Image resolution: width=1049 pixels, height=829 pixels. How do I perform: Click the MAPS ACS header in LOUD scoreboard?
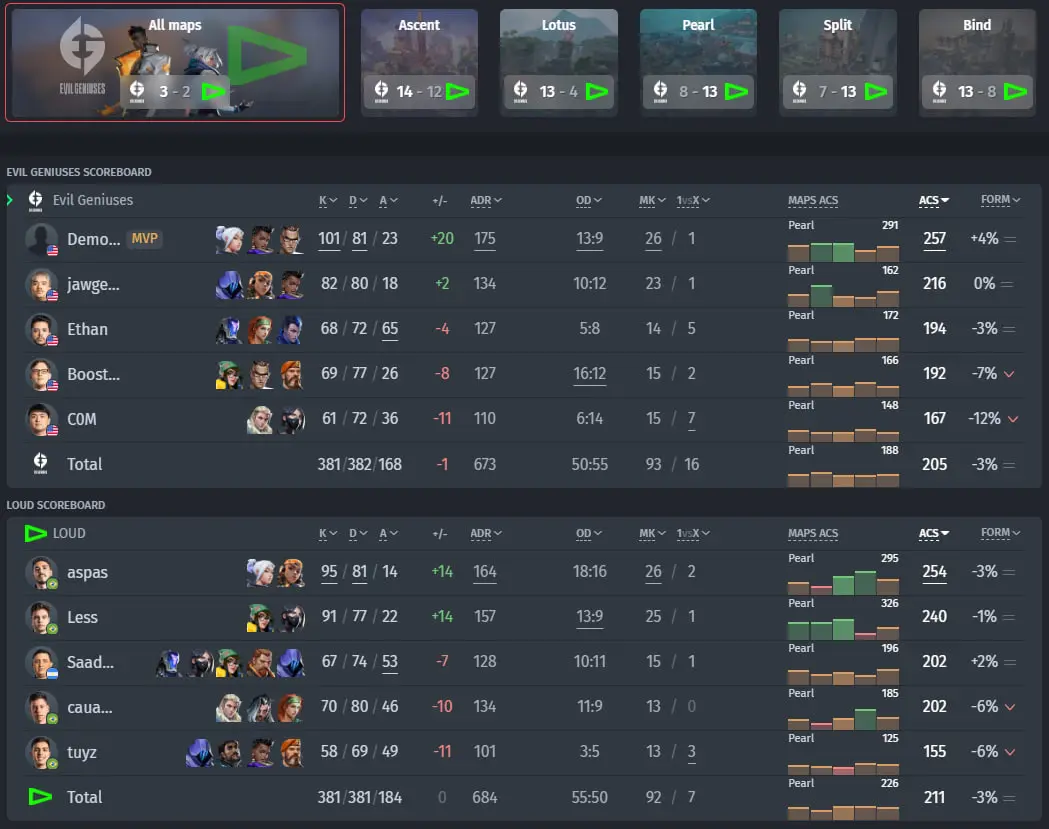[x=813, y=534]
